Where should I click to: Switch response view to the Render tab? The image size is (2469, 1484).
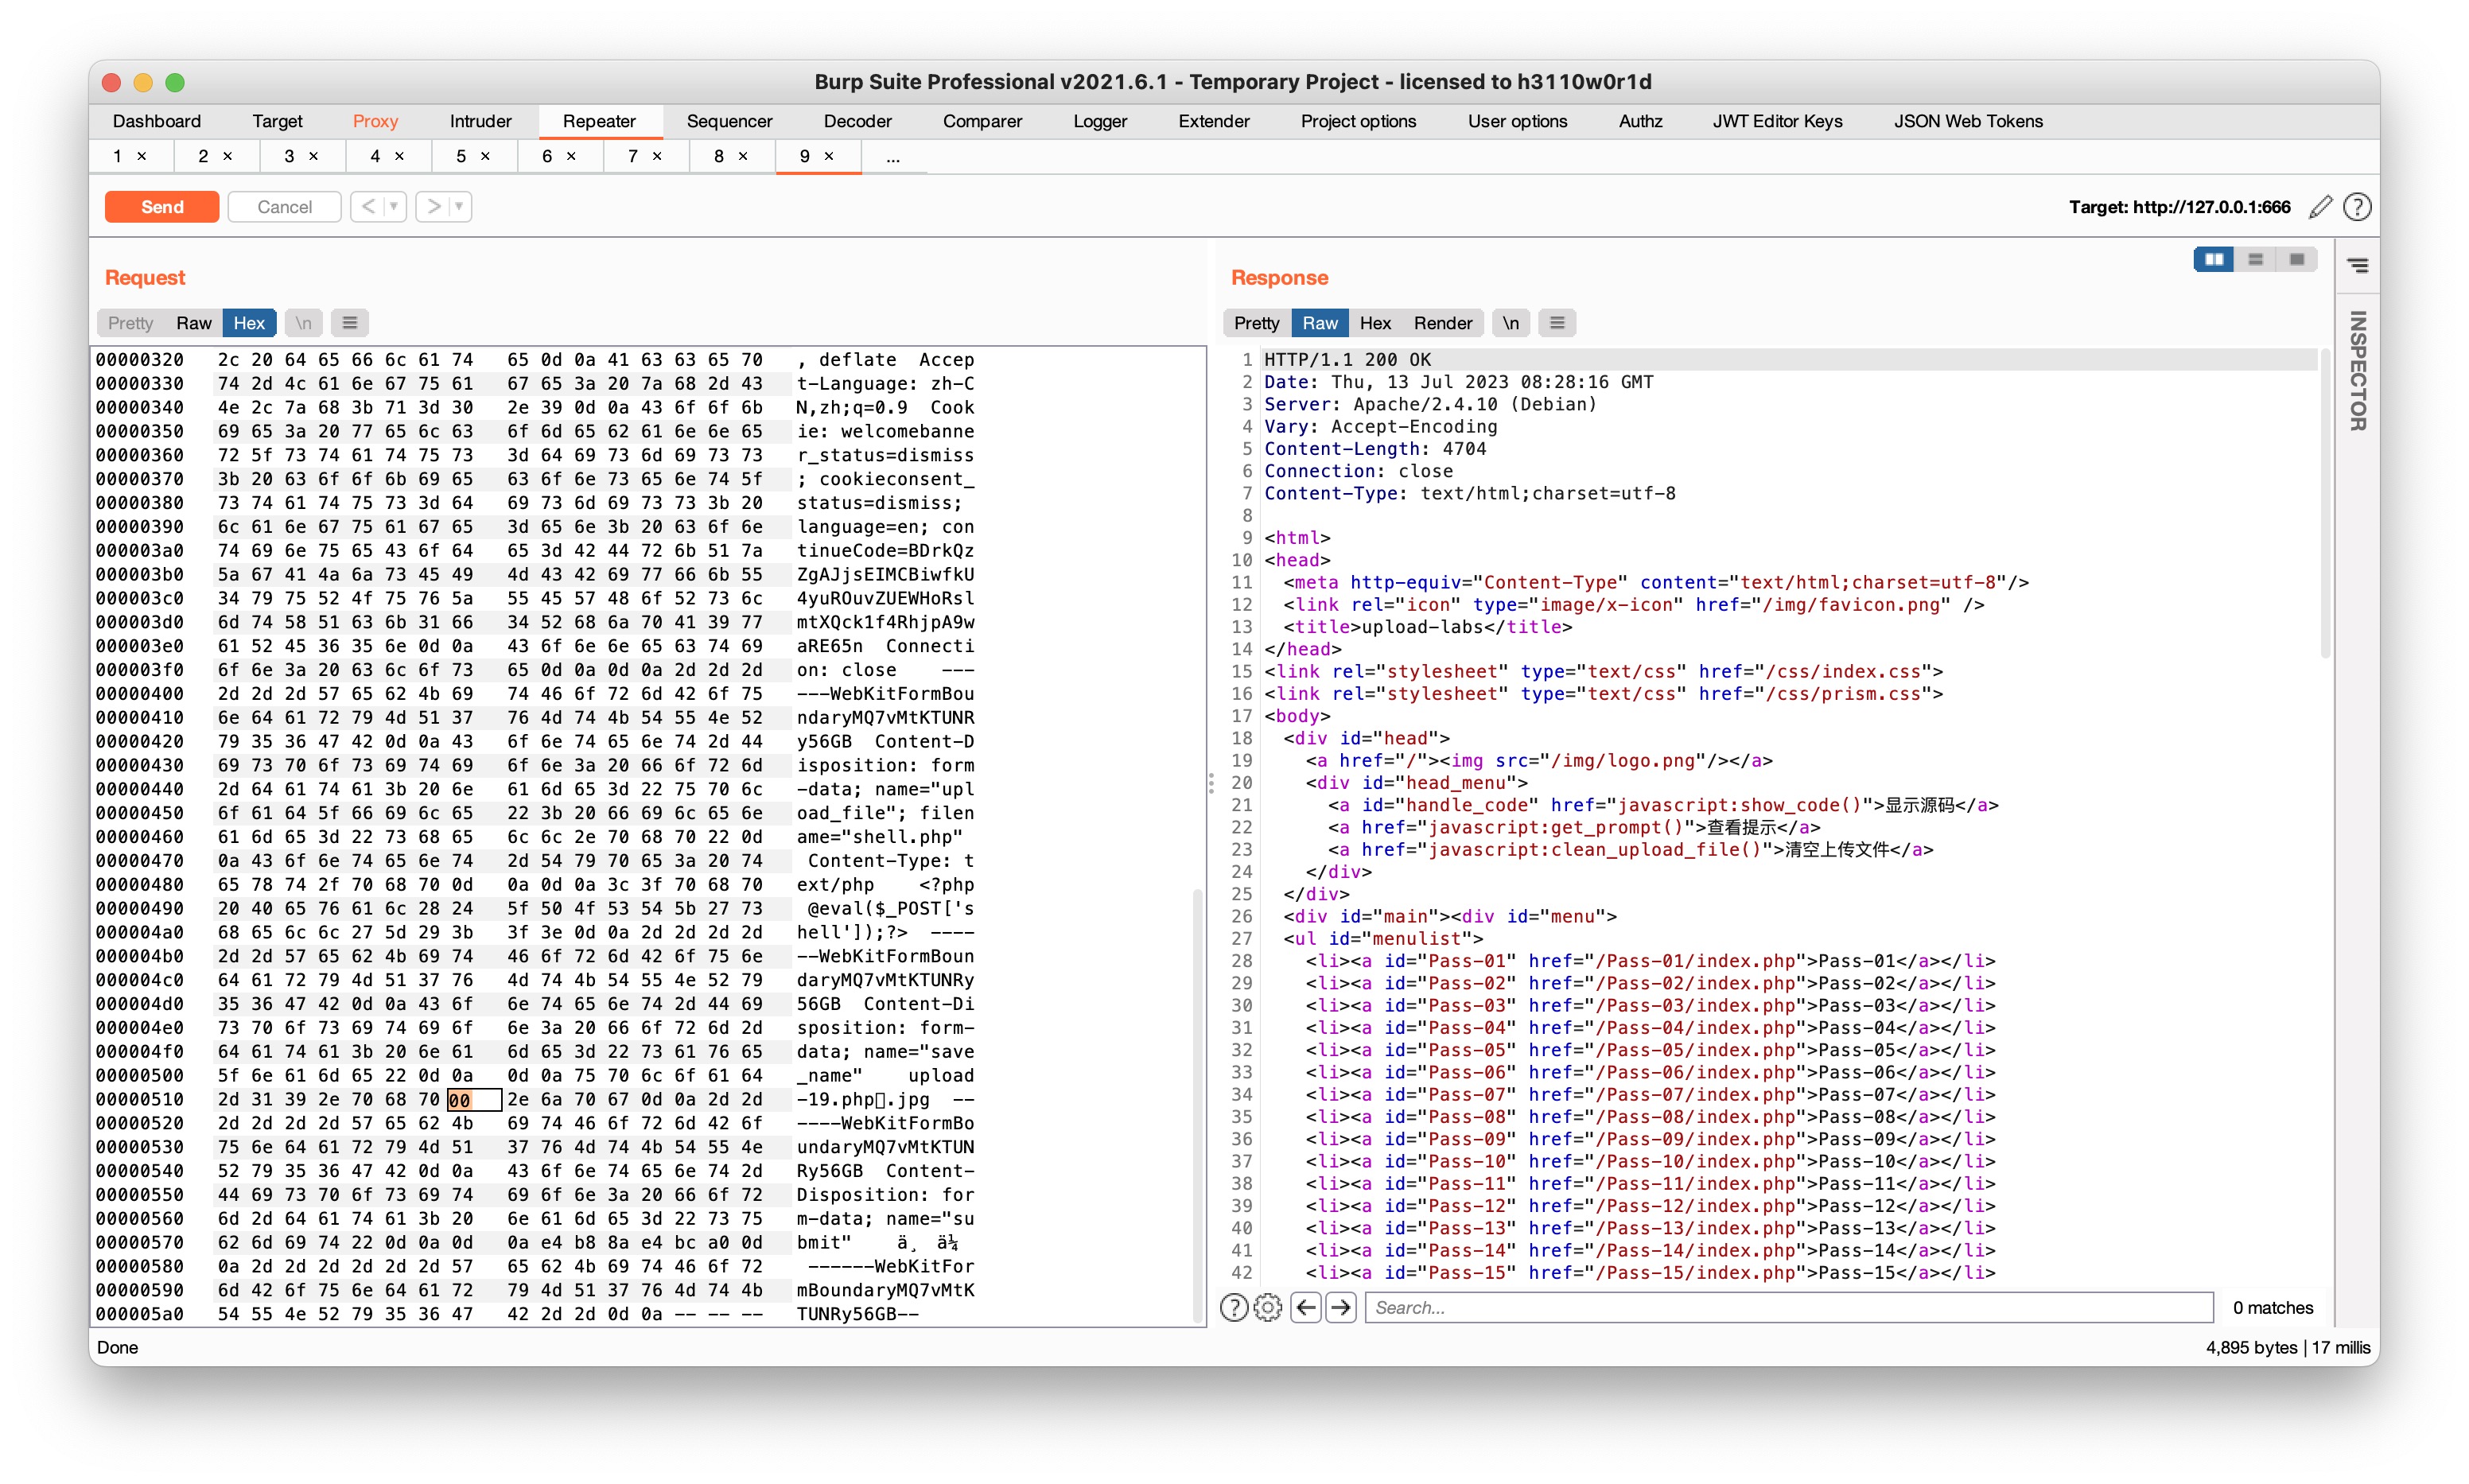1442,323
